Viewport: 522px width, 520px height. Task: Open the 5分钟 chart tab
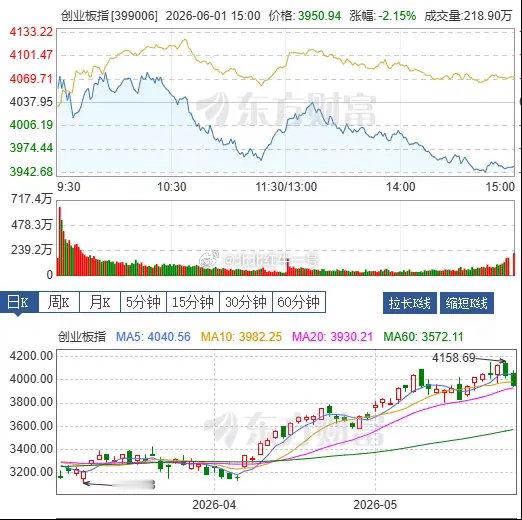click(143, 302)
